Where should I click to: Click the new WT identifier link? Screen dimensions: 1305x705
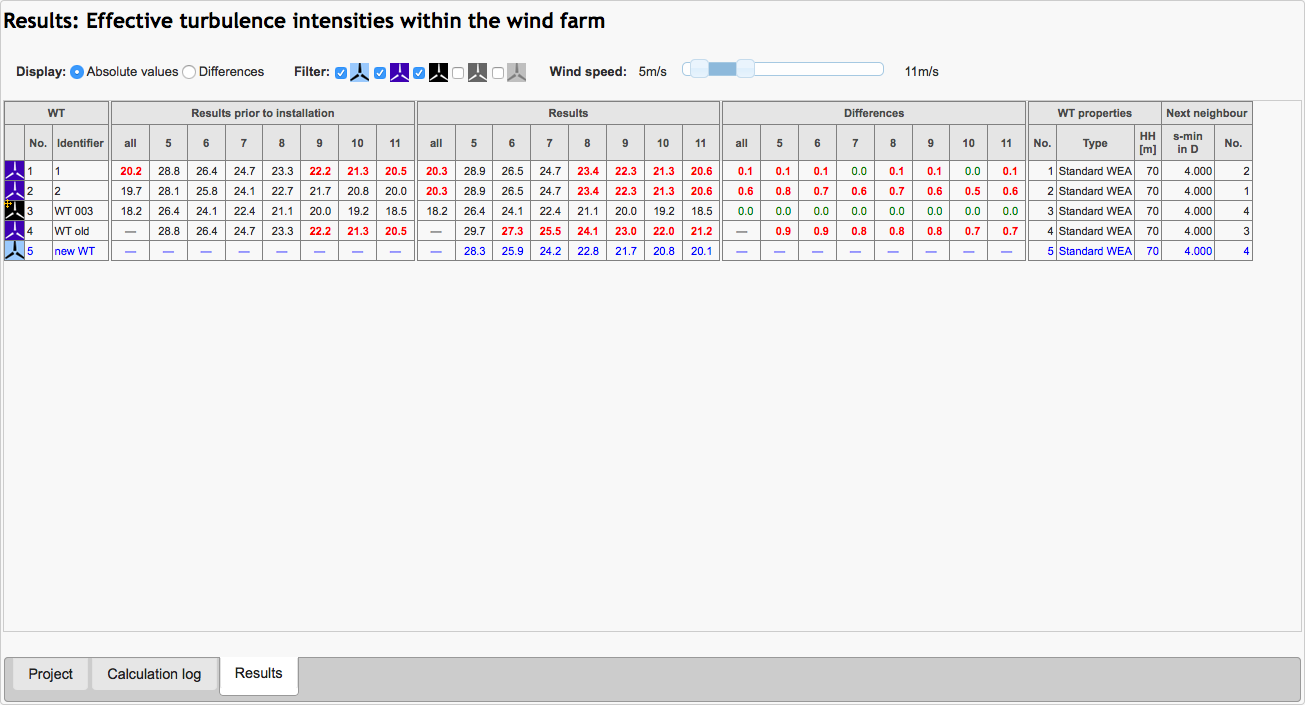(x=75, y=251)
